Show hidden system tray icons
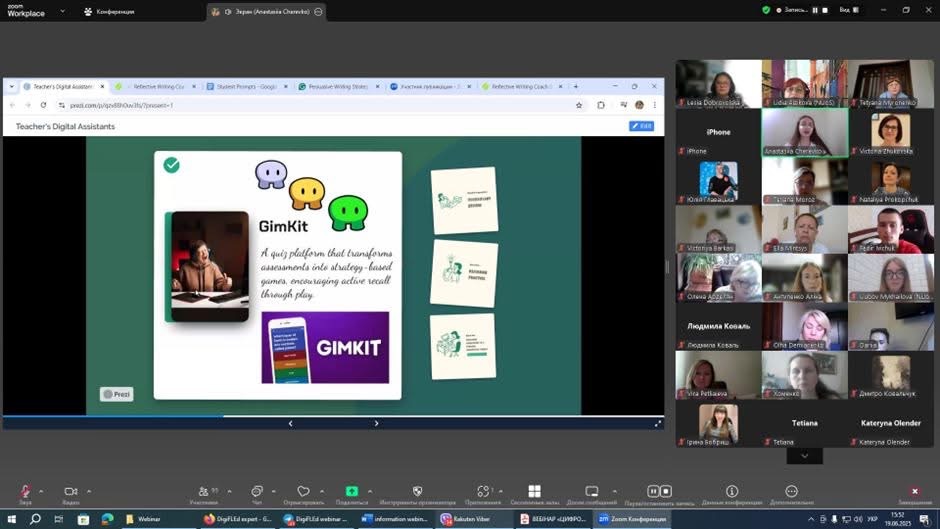Screen dimensions: 940x529 point(811,519)
